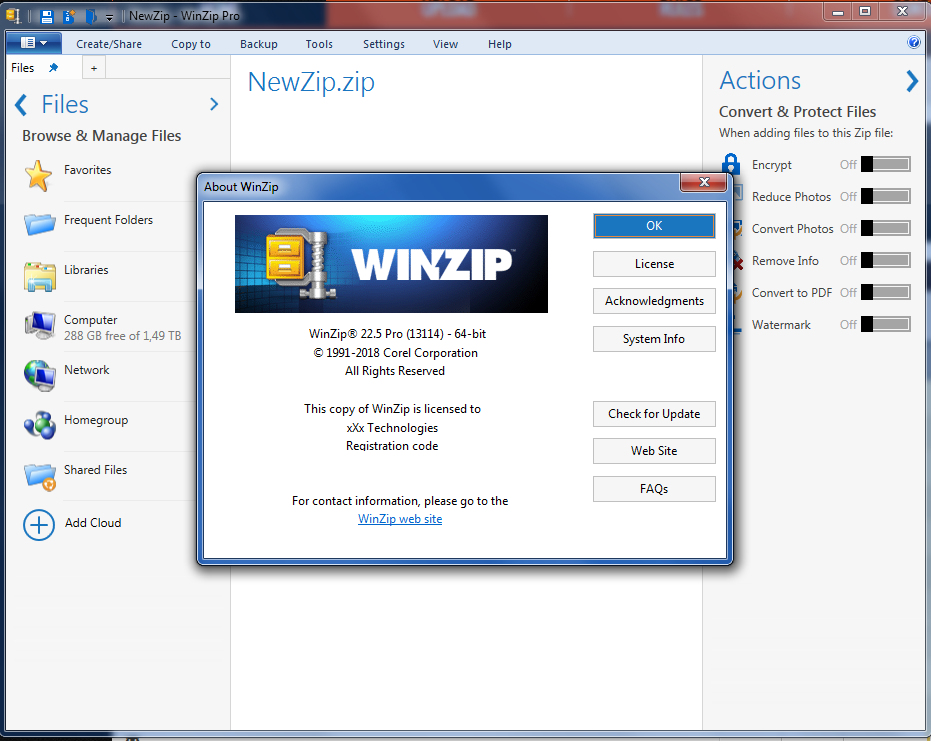Click the blue help question mark icon
The image size is (931, 741).
coord(914,42)
